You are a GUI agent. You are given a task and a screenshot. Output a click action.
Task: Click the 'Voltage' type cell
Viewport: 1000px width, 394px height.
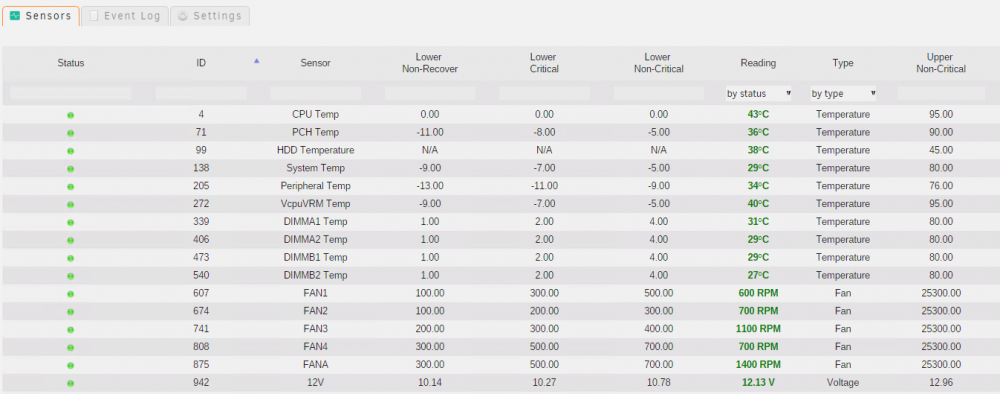(842, 383)
